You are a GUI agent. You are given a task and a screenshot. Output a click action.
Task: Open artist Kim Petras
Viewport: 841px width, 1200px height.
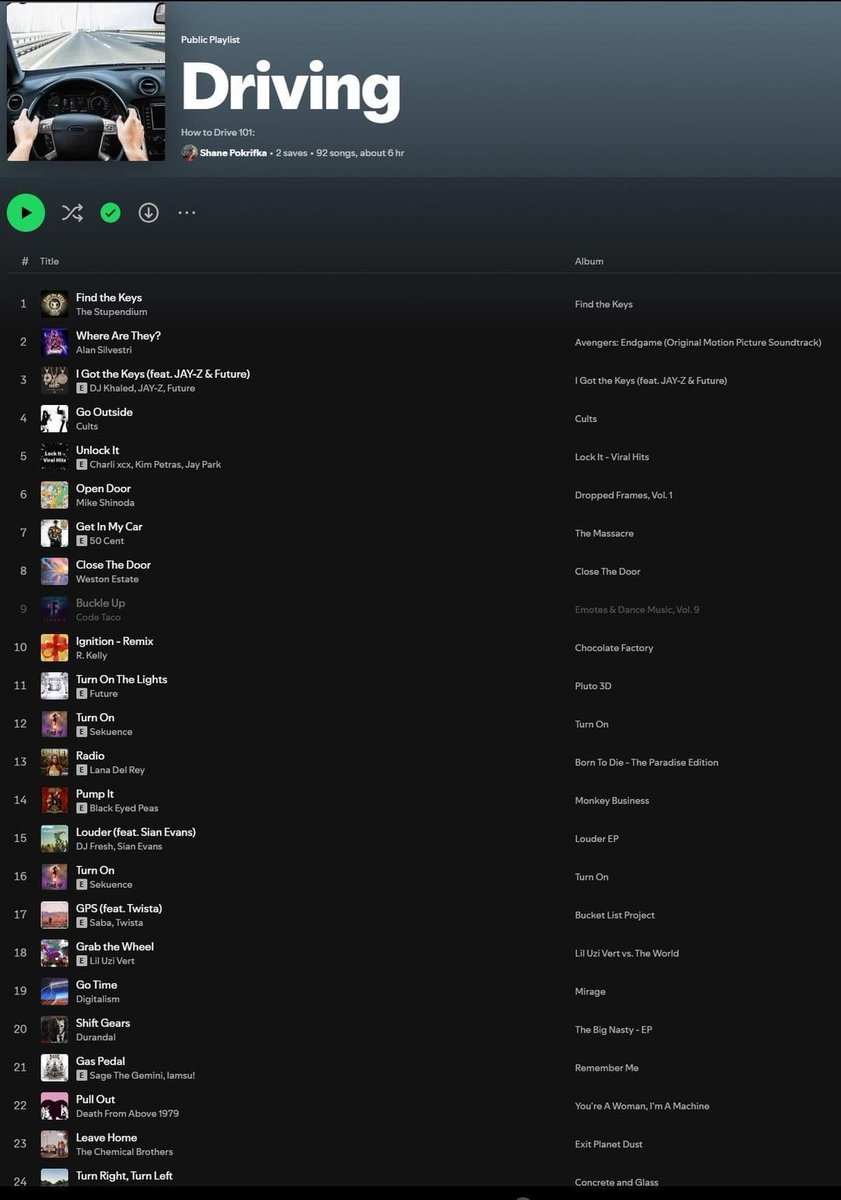[158, 465]
